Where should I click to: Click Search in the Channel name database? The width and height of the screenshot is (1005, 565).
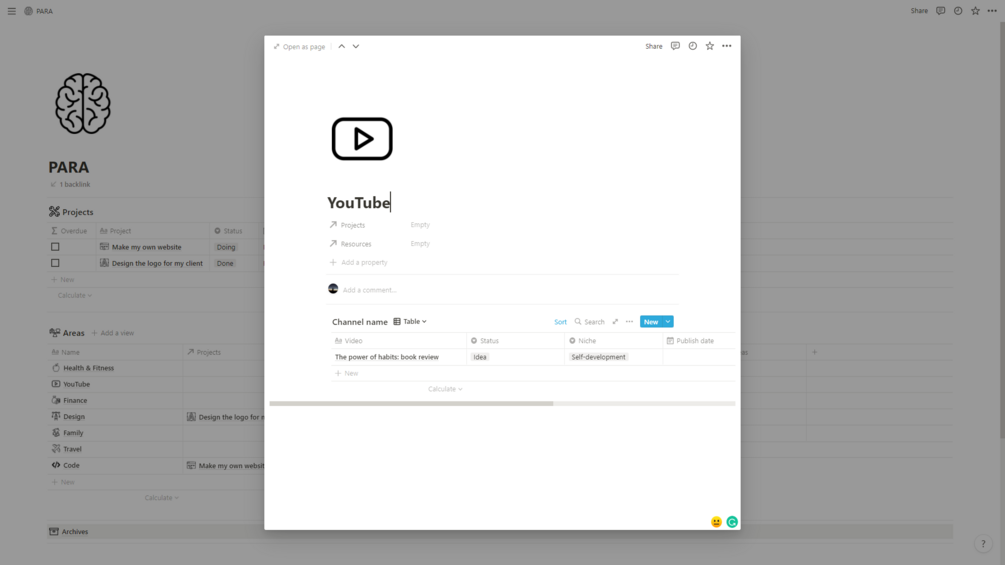coord(590,322)
